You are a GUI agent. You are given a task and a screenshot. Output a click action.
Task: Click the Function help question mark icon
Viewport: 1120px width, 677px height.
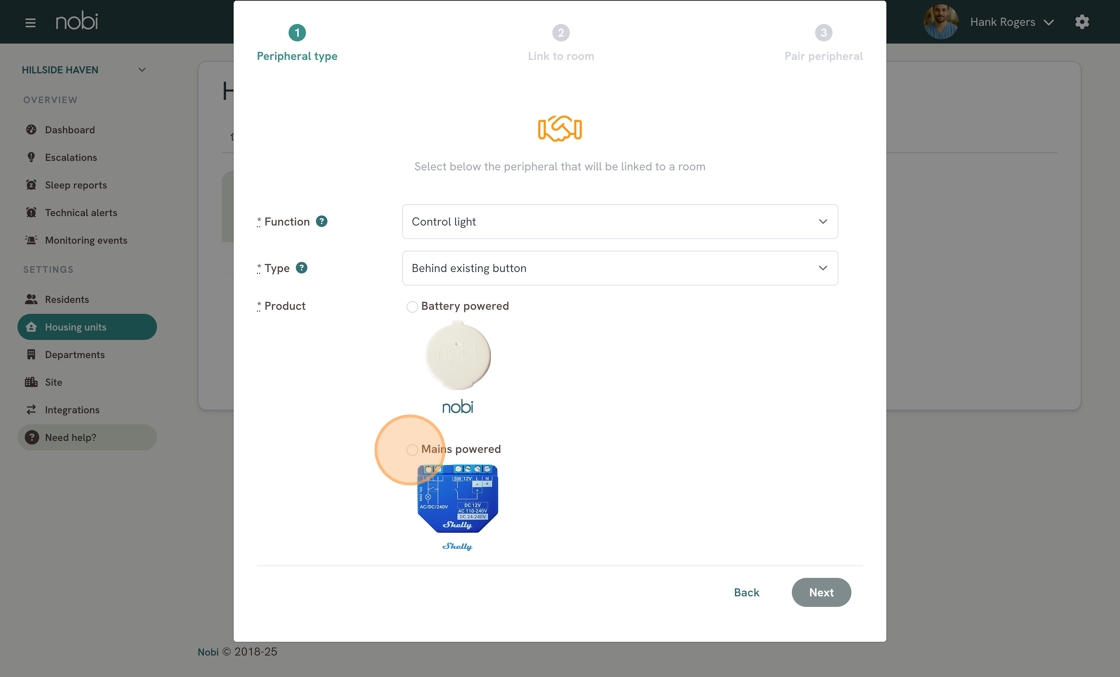pyautogui.click(x=321, y=221)
